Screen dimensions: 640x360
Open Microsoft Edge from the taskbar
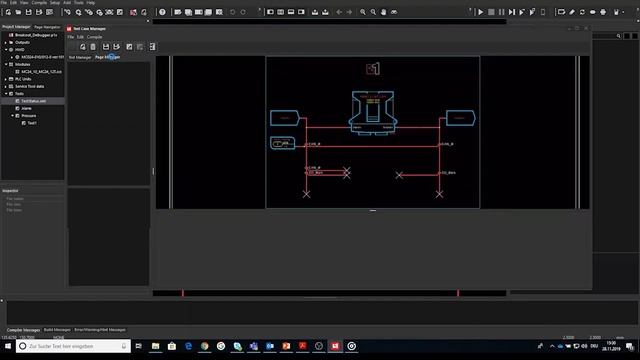pos(188,346)
